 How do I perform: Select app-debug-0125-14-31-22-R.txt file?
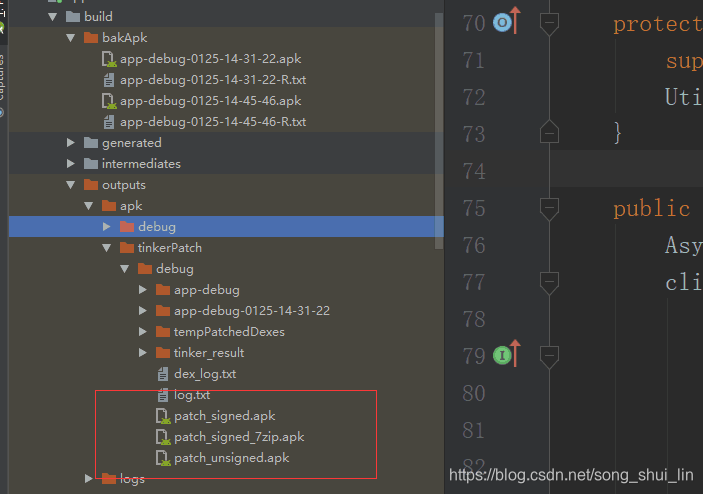pyautogui.click(x=213, y=80)
